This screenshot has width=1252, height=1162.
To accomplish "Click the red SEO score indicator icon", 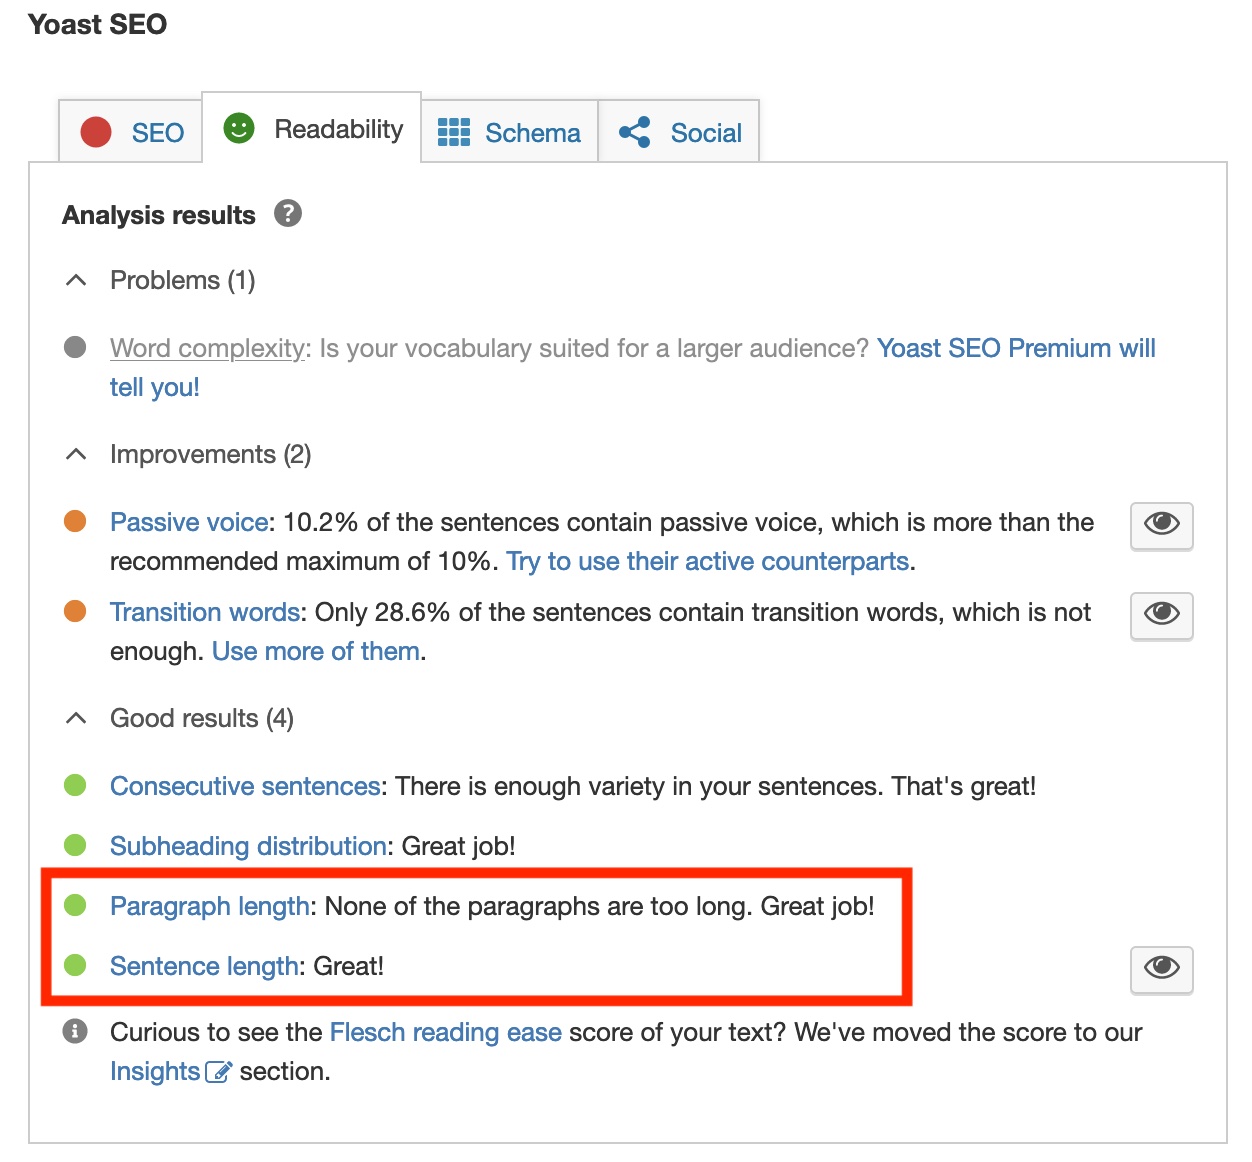I will pyautogui.click(x=96, y=132).
